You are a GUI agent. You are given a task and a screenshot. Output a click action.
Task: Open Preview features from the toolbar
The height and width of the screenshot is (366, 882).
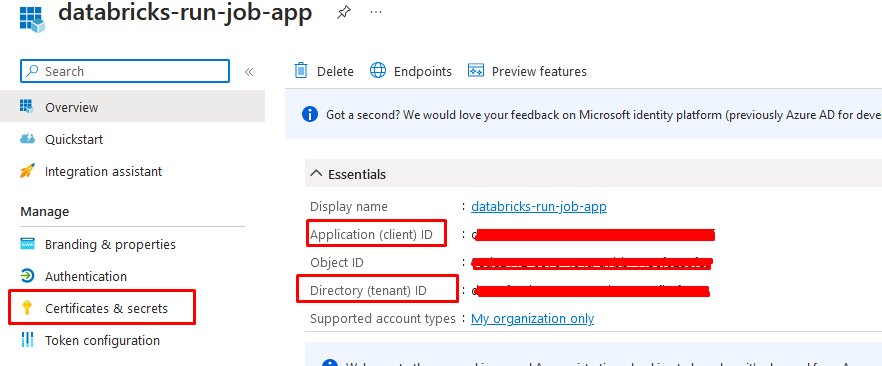pos(539,72)
